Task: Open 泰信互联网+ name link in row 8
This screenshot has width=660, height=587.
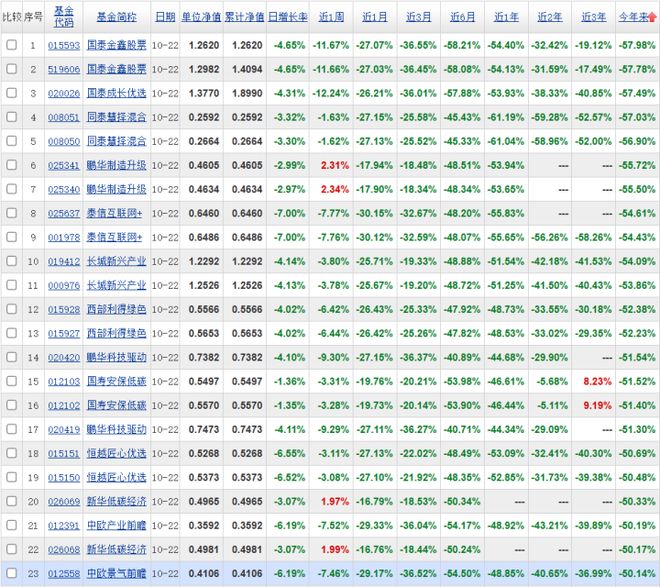Action: click(114, 213)
